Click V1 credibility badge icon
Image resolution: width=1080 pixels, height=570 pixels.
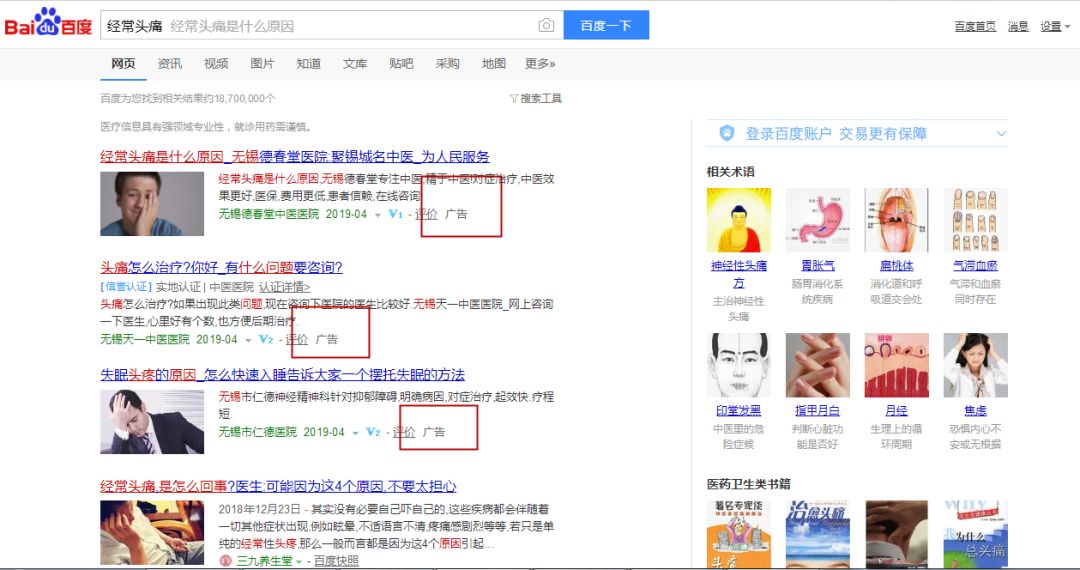pos(395,214)
